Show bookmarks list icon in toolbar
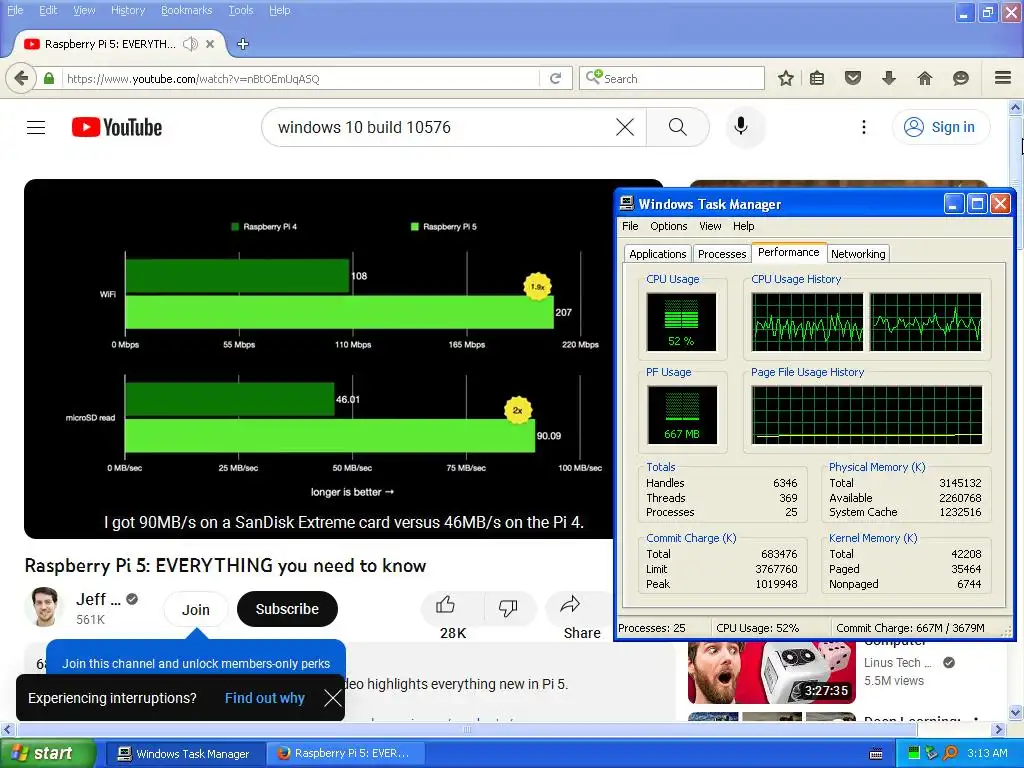 816,78
